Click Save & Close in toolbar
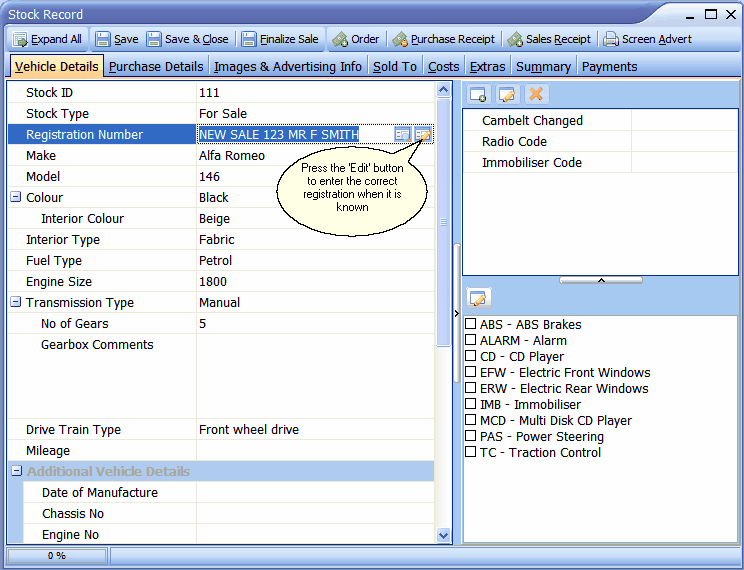This screenshot has height=570, width=744. coord(187,39)
